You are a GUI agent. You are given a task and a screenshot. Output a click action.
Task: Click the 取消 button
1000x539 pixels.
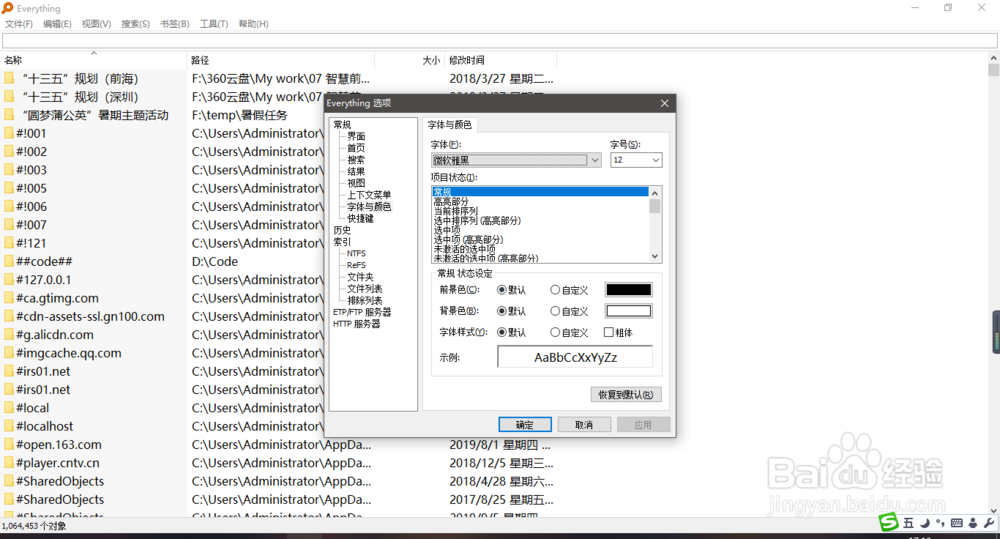tap(584, 425)
